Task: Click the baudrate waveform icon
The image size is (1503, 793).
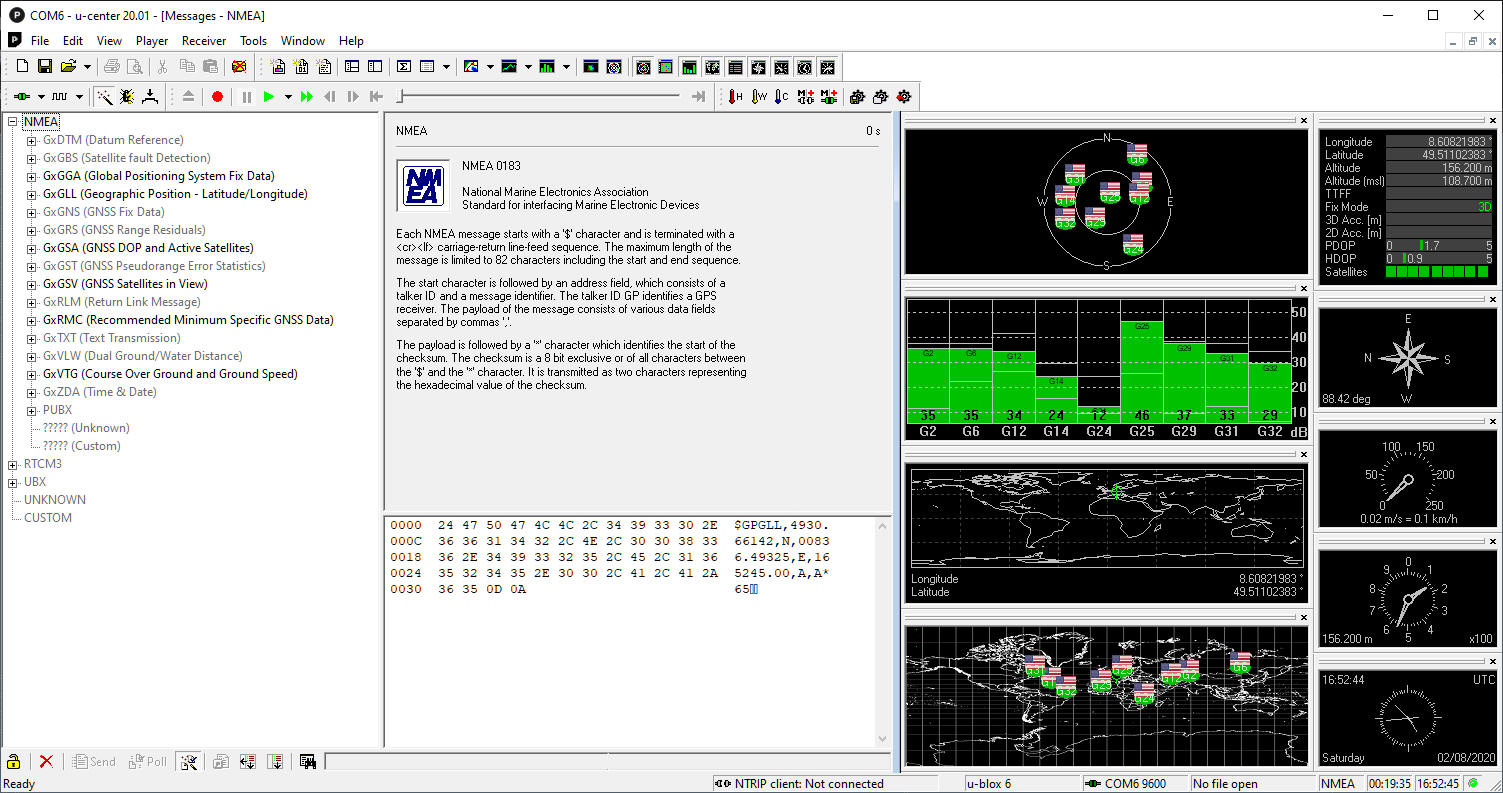Action: [x=60, y=97]
